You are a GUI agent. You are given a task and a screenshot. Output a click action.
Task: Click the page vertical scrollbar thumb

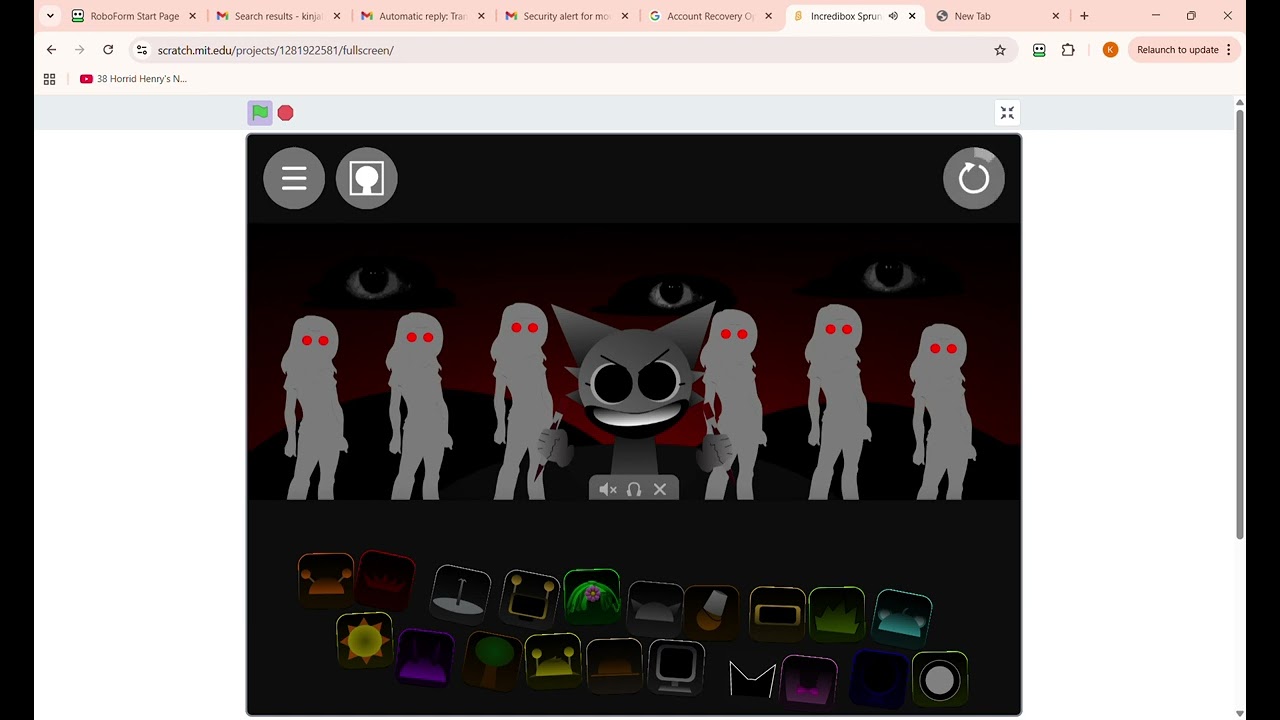[x=1241, y=323]
